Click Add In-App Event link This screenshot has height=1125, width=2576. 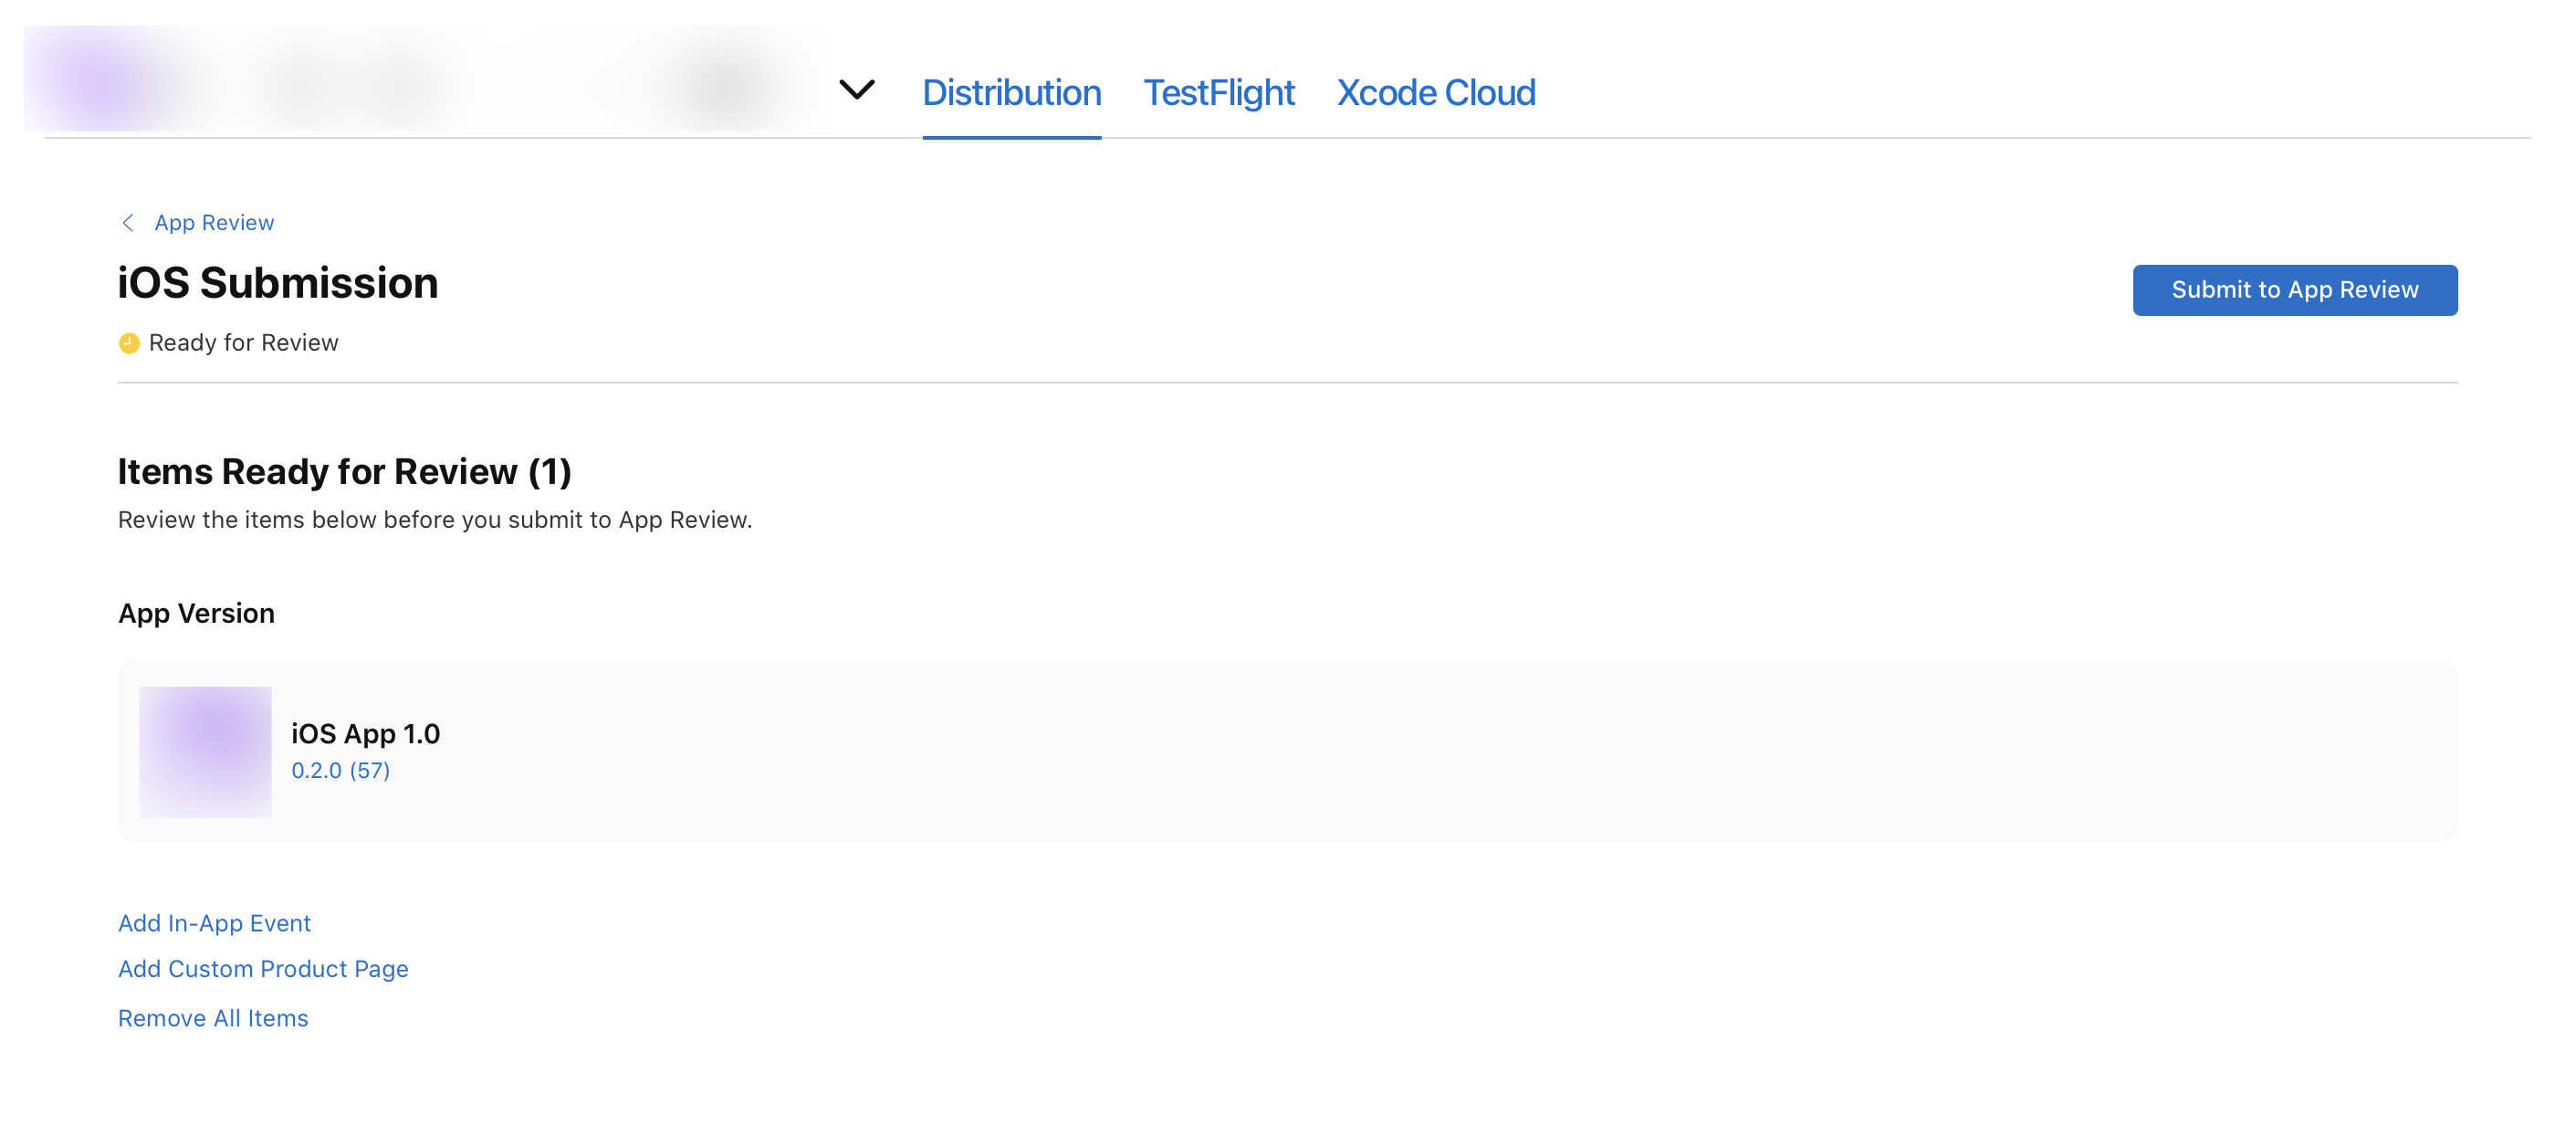[x=214, y=923]
